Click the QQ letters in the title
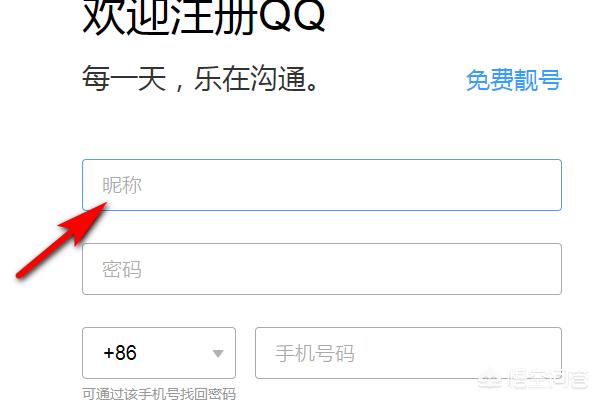 point(291,16)
